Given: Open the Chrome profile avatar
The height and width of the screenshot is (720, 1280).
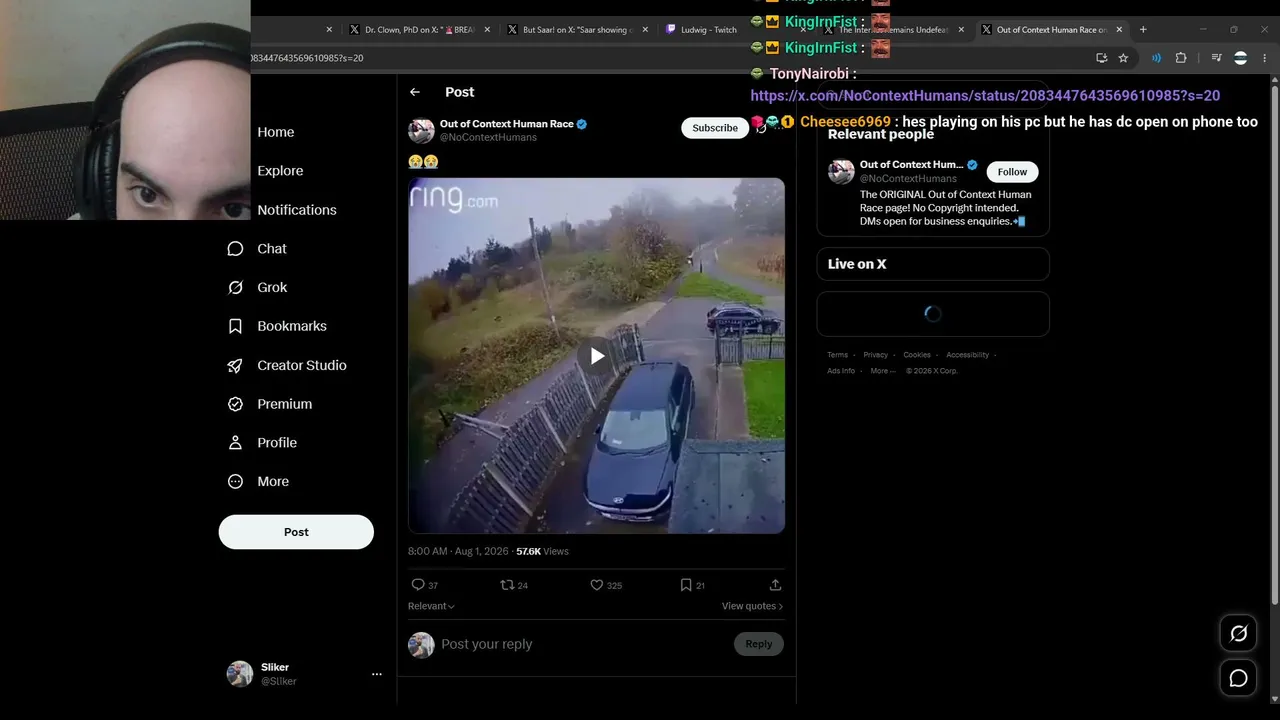Looking at the screenshot, I should 1240,58.
